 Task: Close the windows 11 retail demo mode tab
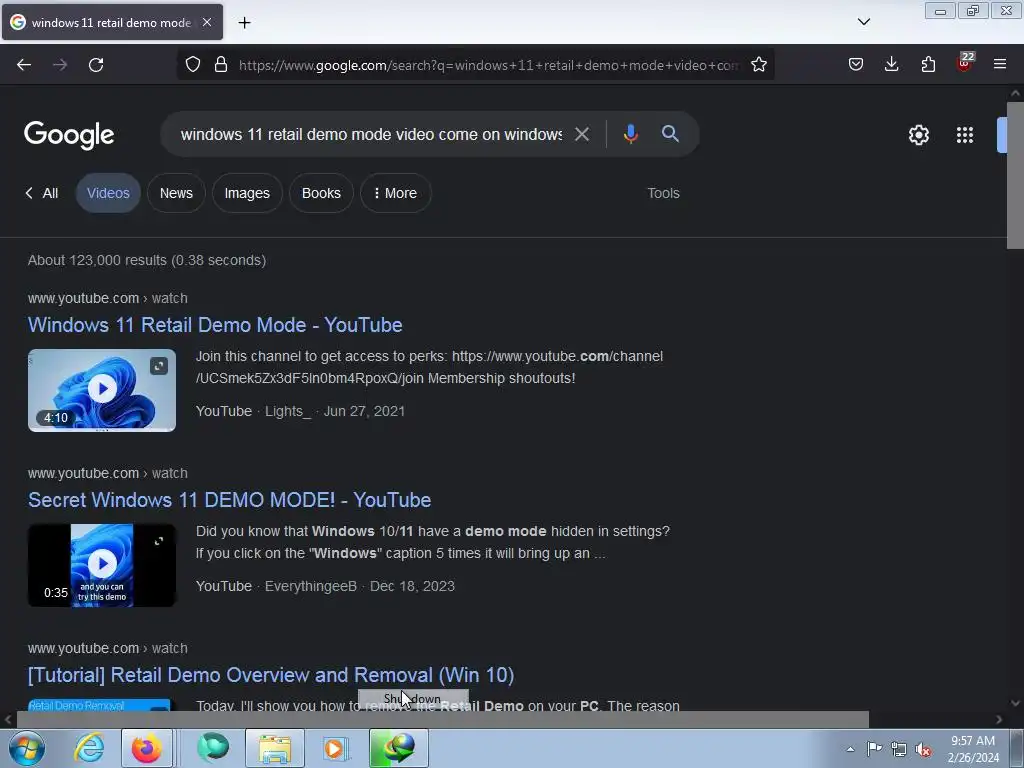[206, 22]
